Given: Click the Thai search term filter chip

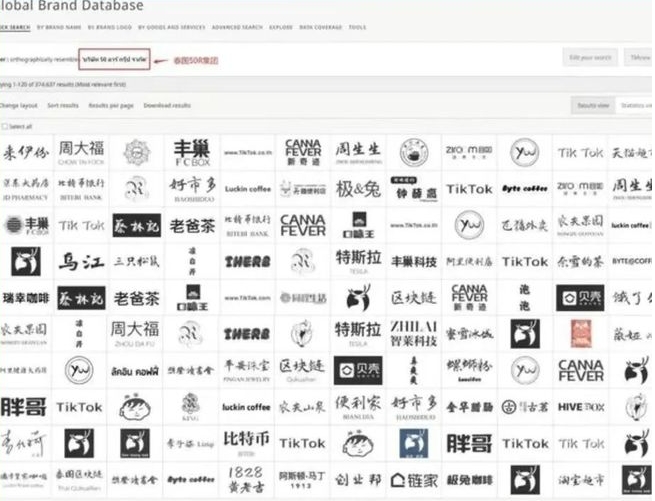Looking at the screenshot, I should click(114, 59).
